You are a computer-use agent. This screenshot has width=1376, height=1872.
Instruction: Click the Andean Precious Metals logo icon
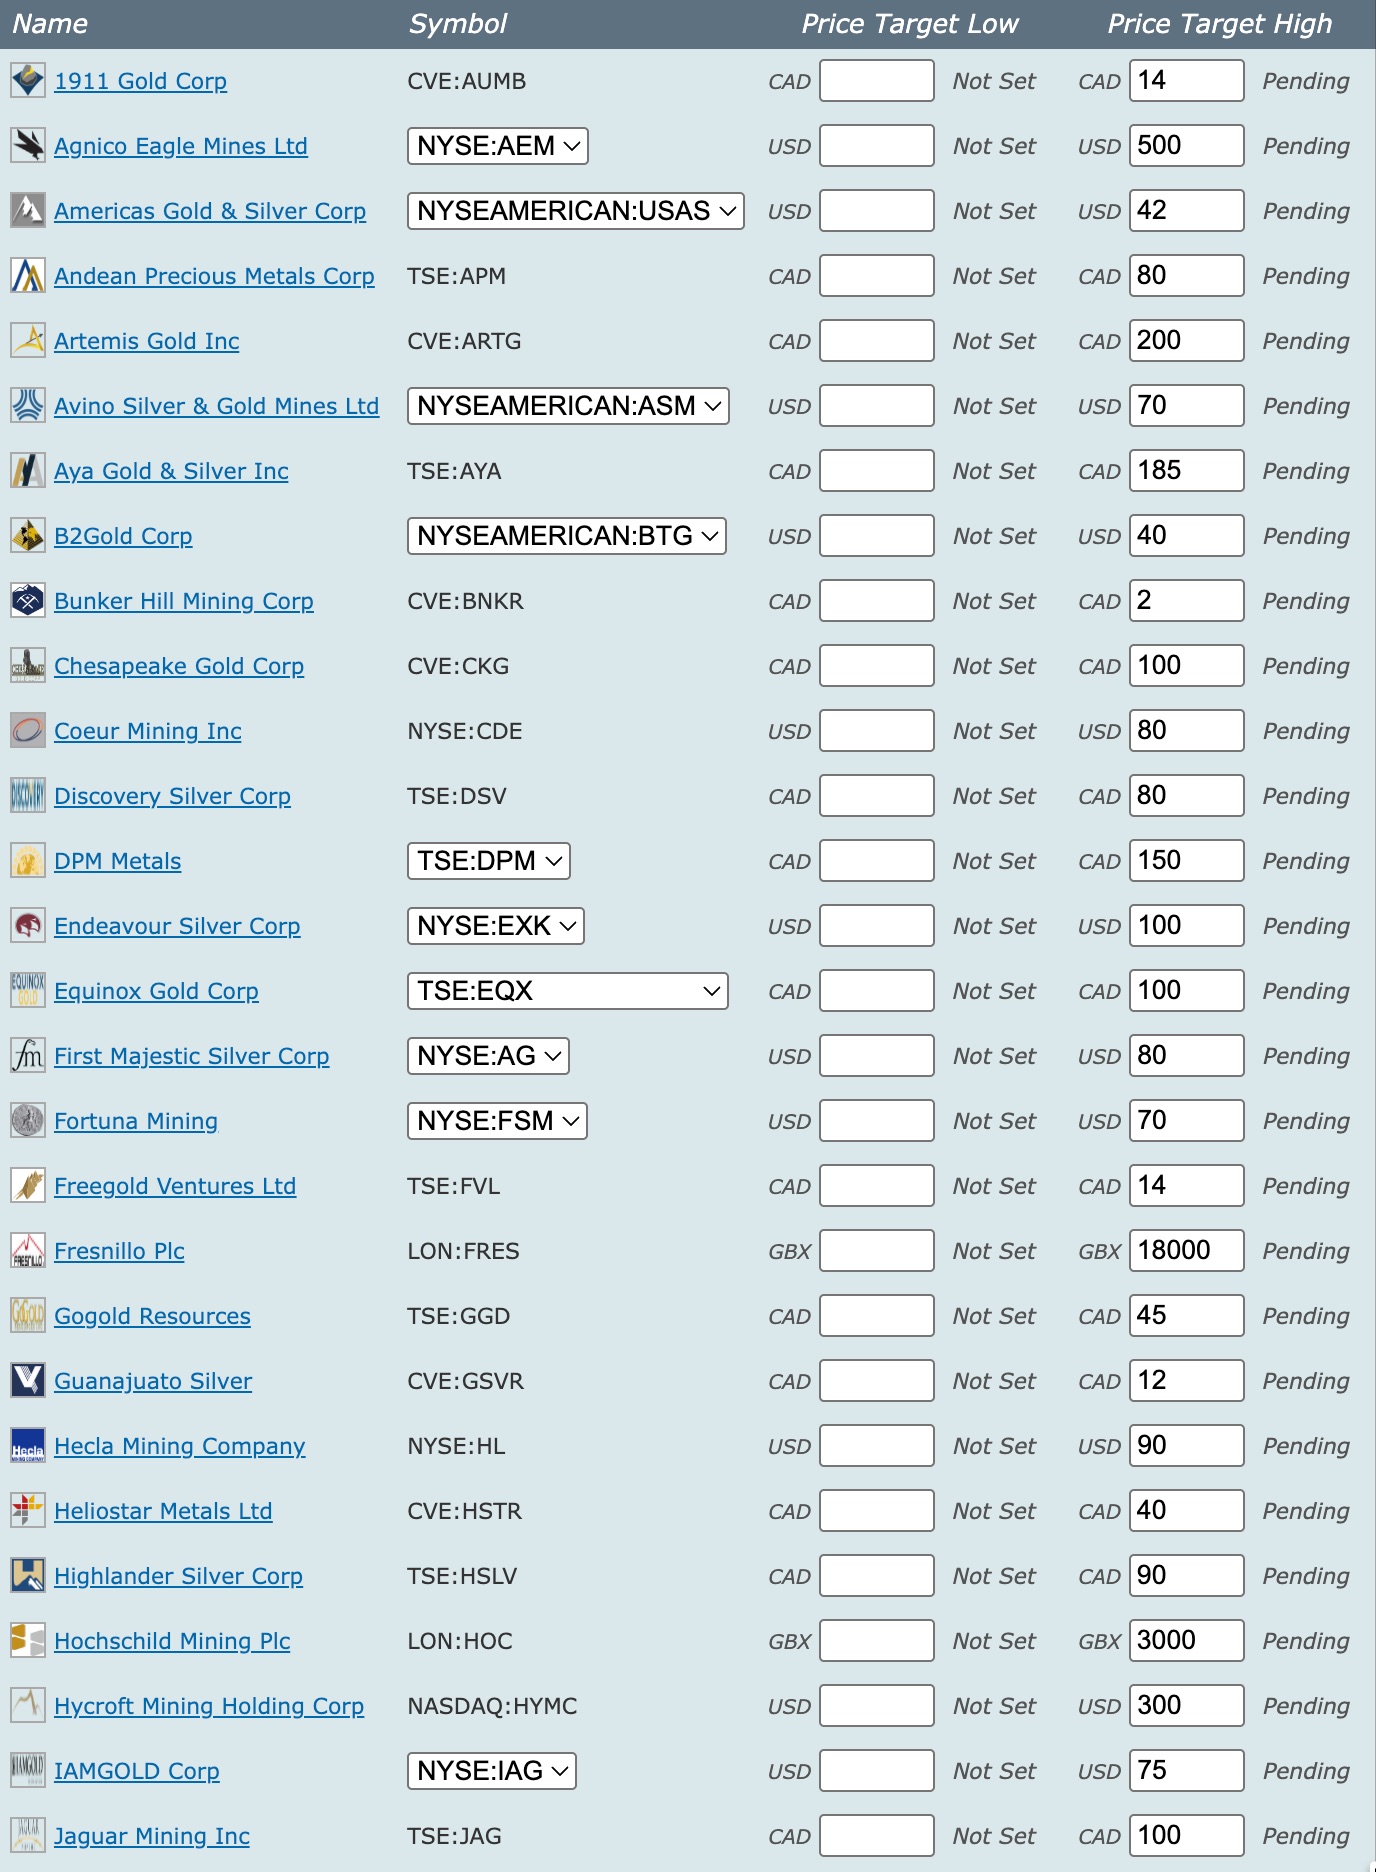[28, 276]
